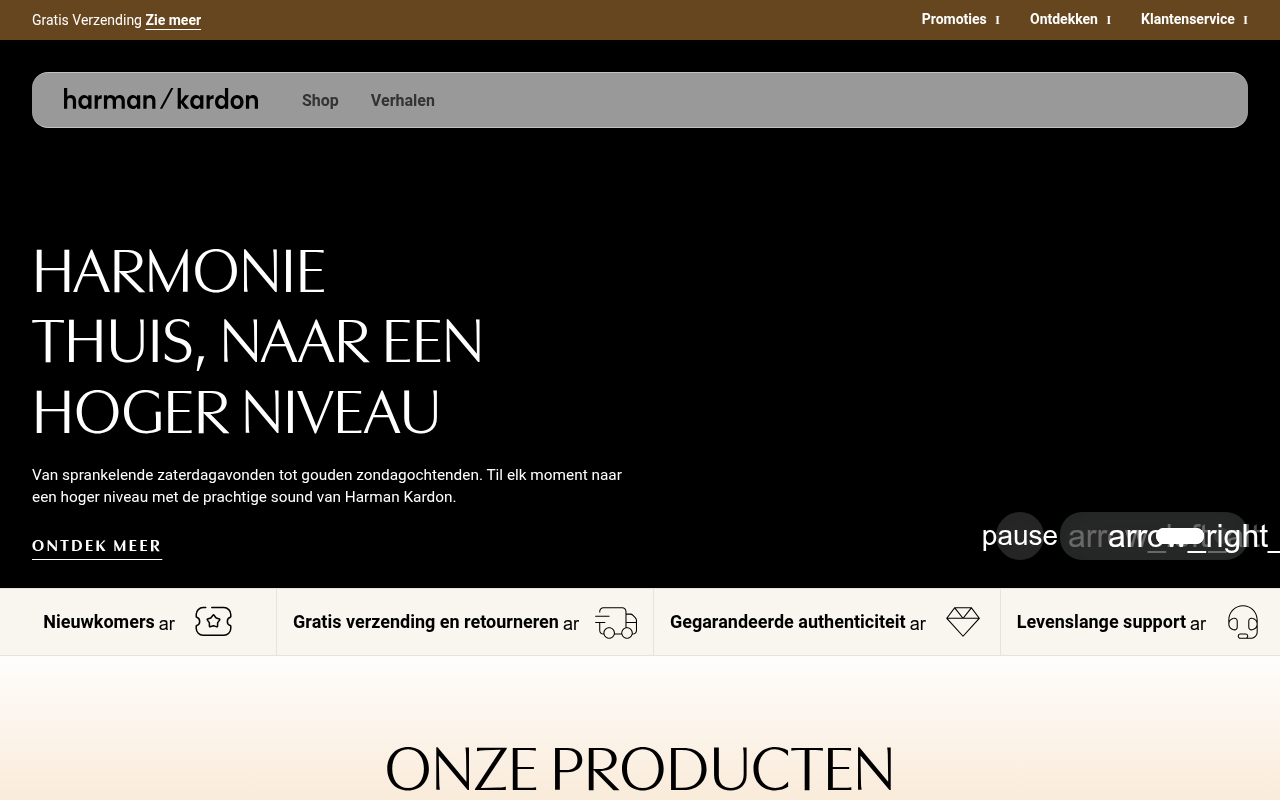Image resolution: width=1280 pixels, height=800 pixels.
Task: Expand the Promoties dropdown
Action: pos(961,19)
